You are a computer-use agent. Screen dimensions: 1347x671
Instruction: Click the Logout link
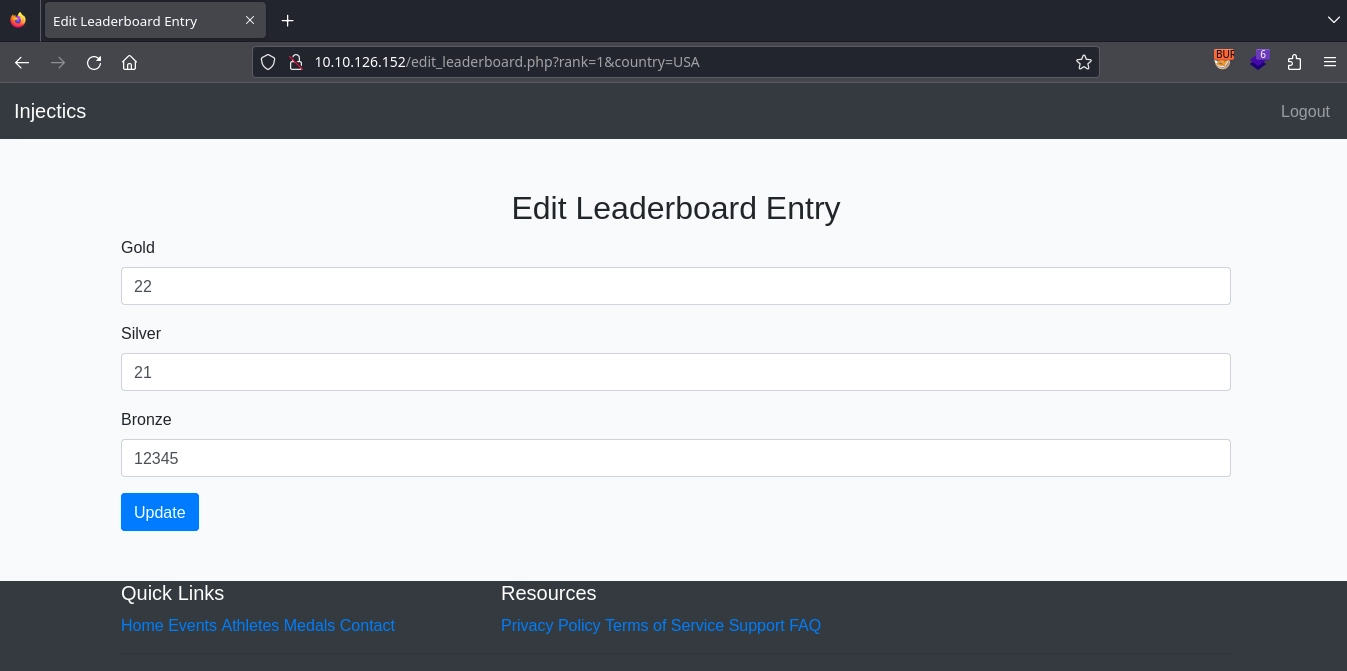[x=1305, y=111]
